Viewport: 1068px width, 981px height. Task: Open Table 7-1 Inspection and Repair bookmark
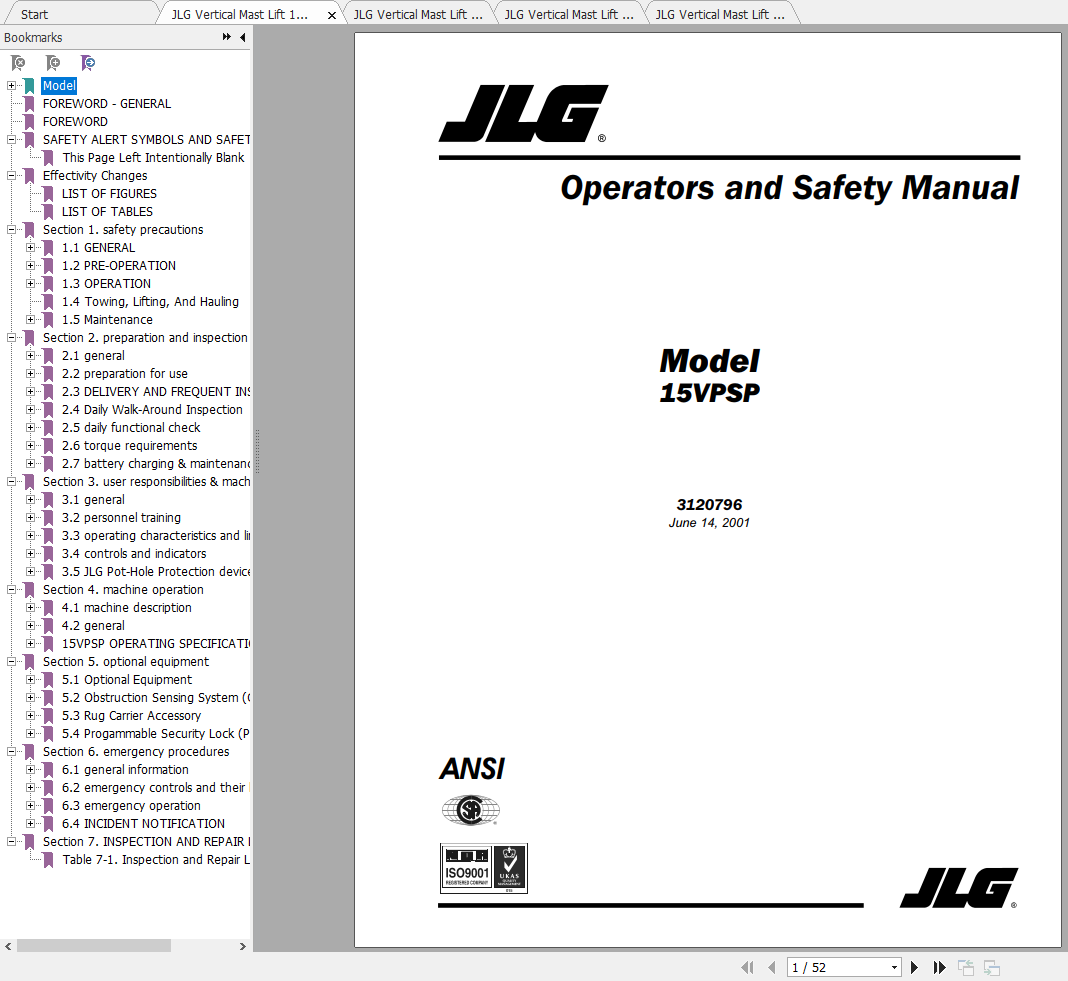click(156, 860)
